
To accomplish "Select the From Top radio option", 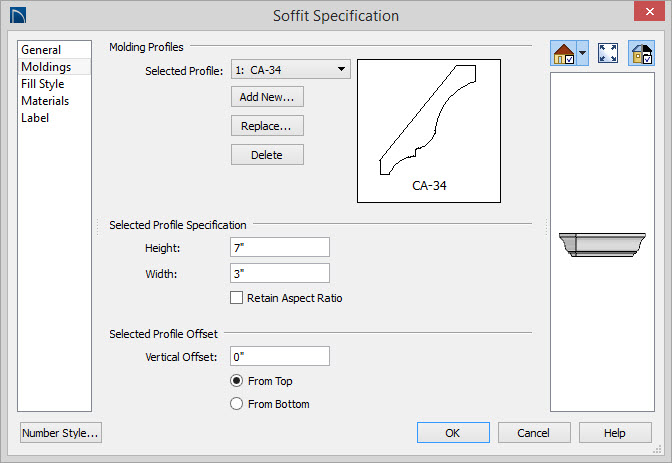I will pos(236,381).
